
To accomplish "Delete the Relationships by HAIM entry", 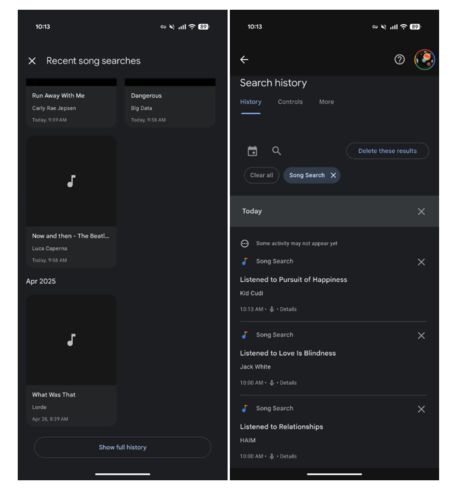I will (x=421, y=409).
